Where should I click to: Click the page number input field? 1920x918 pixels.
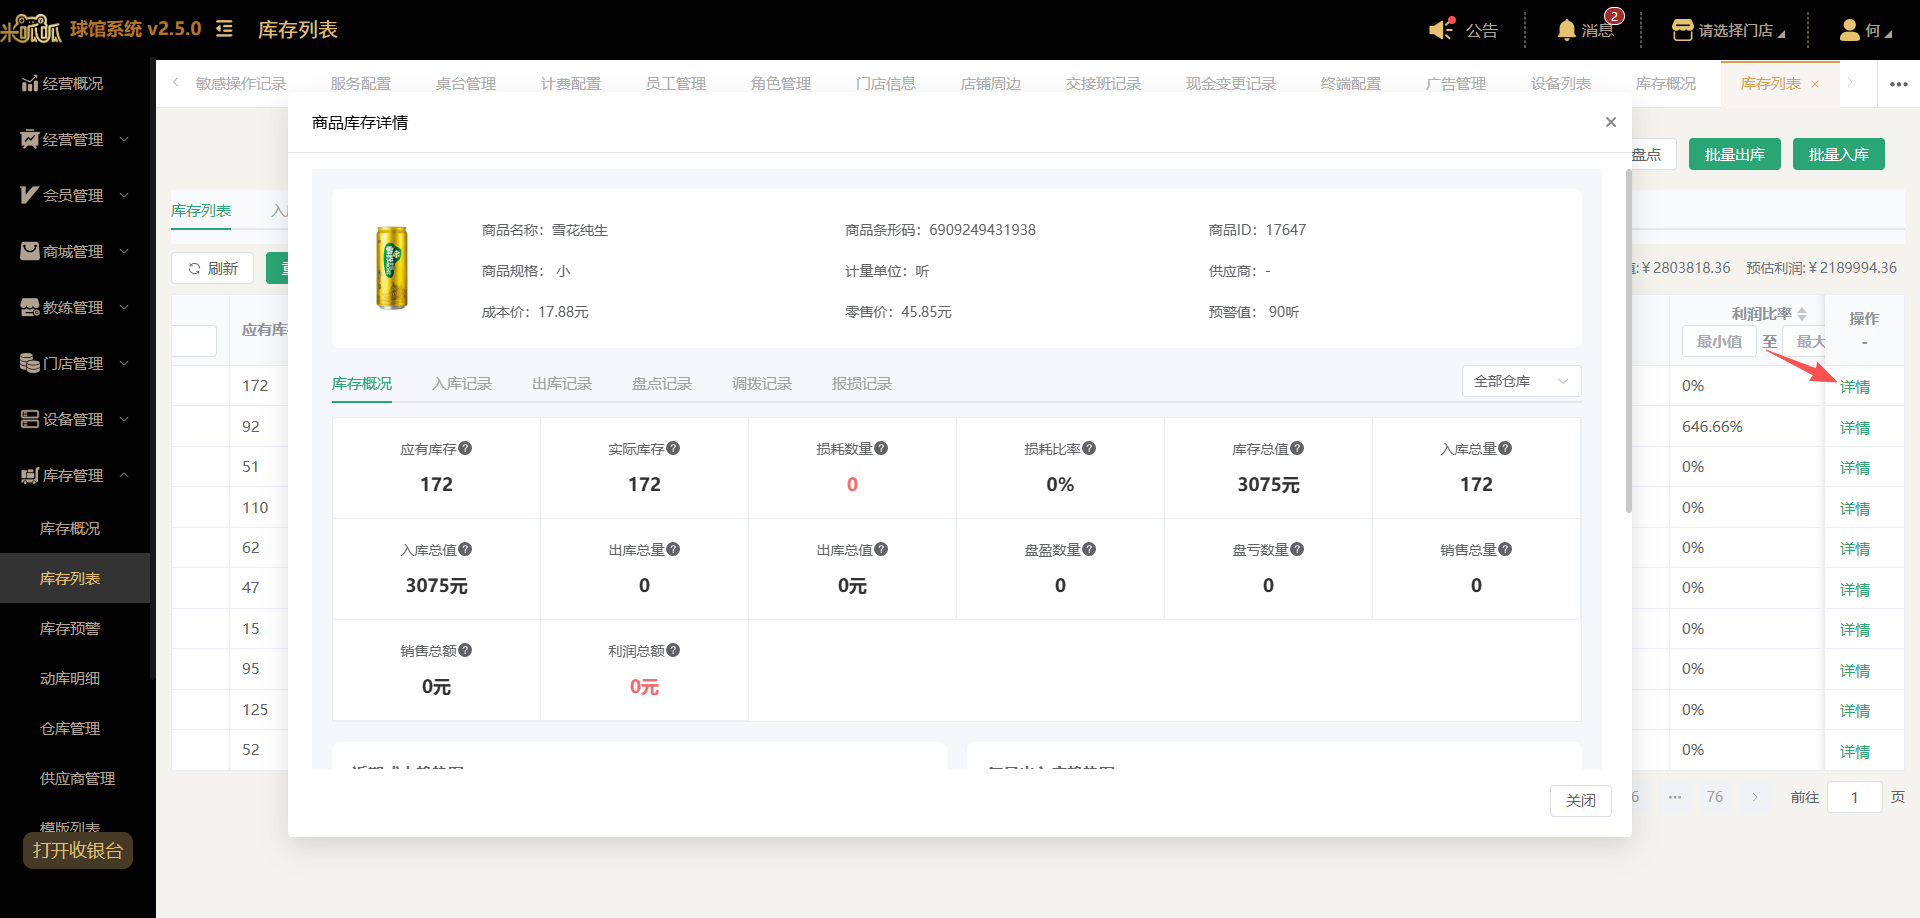(1854, 797)
